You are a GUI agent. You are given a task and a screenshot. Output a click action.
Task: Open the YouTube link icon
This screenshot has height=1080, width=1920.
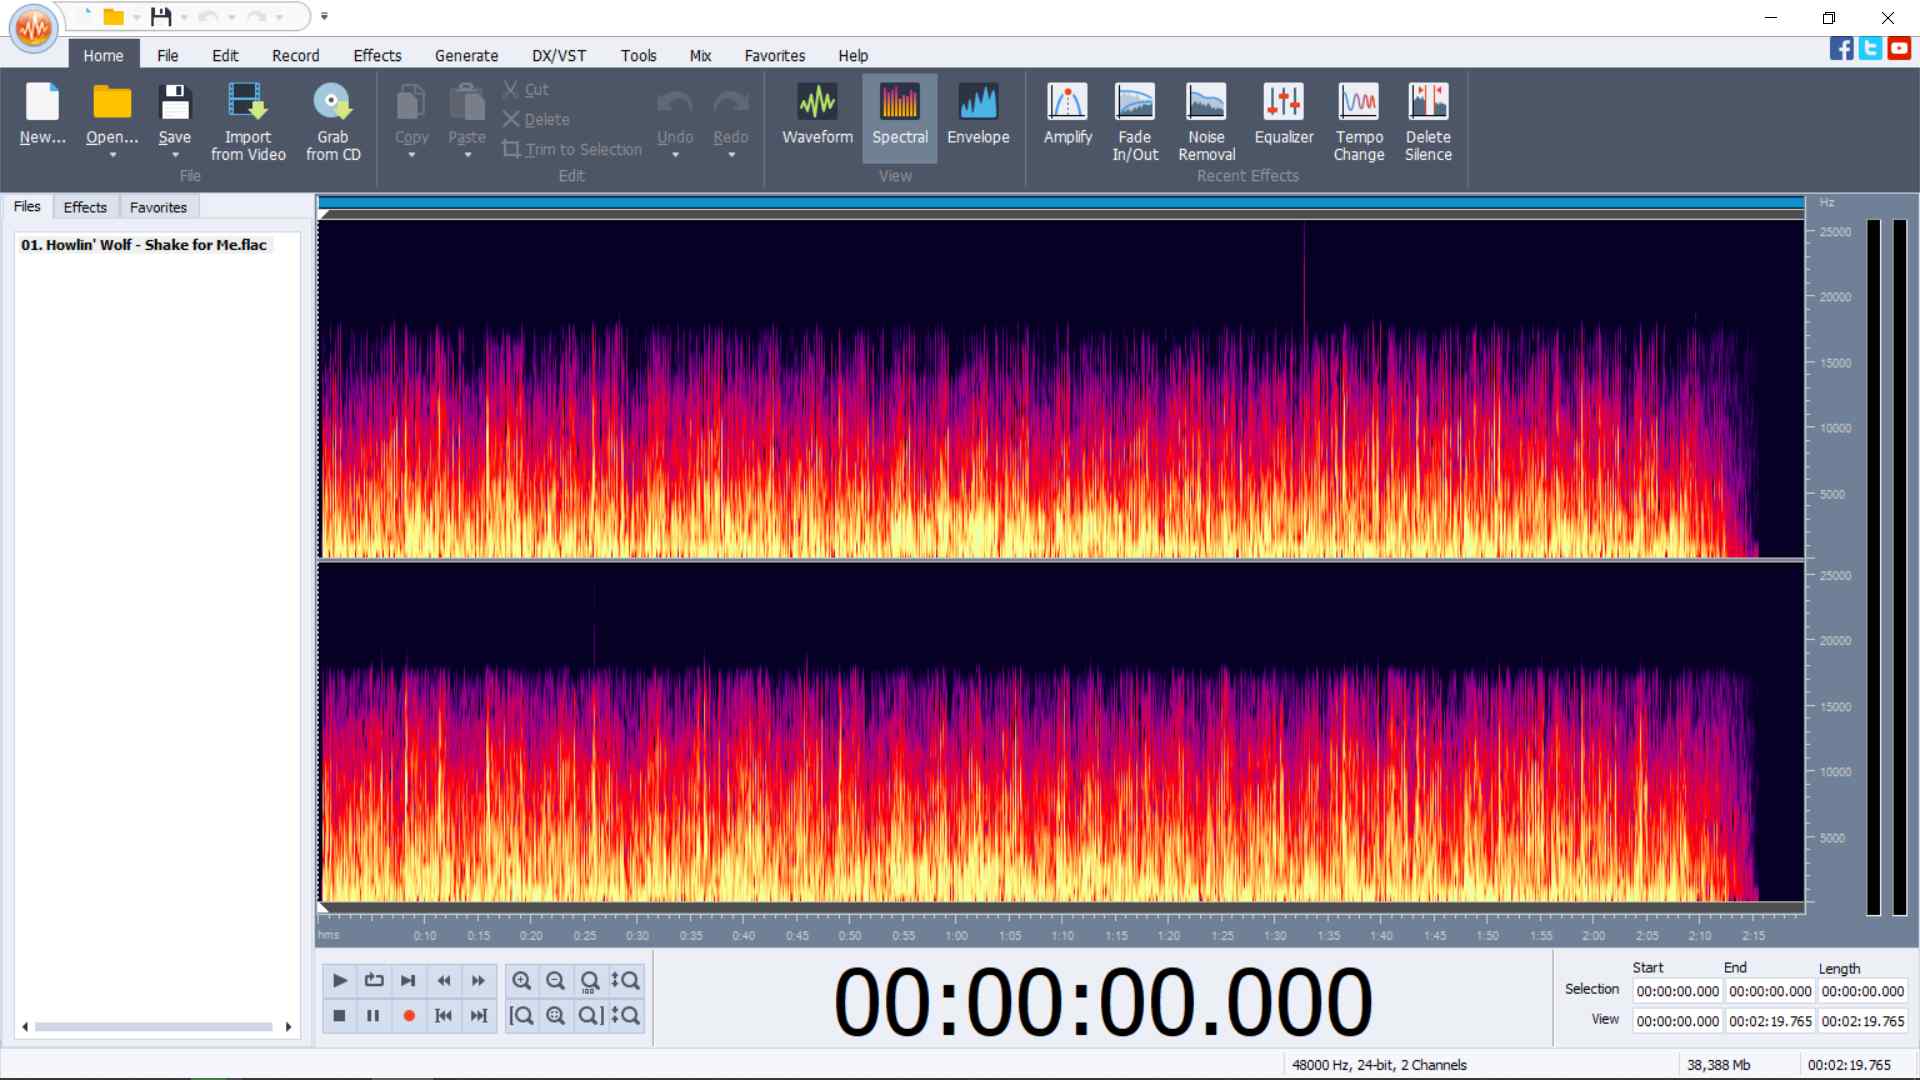(1899, 48)
